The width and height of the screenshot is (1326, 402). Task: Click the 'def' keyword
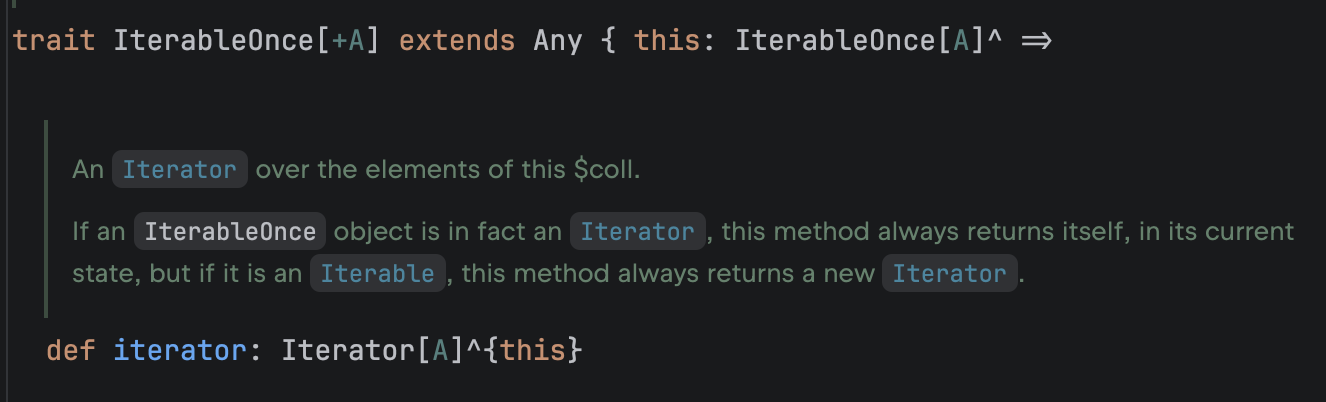(71, 351)
